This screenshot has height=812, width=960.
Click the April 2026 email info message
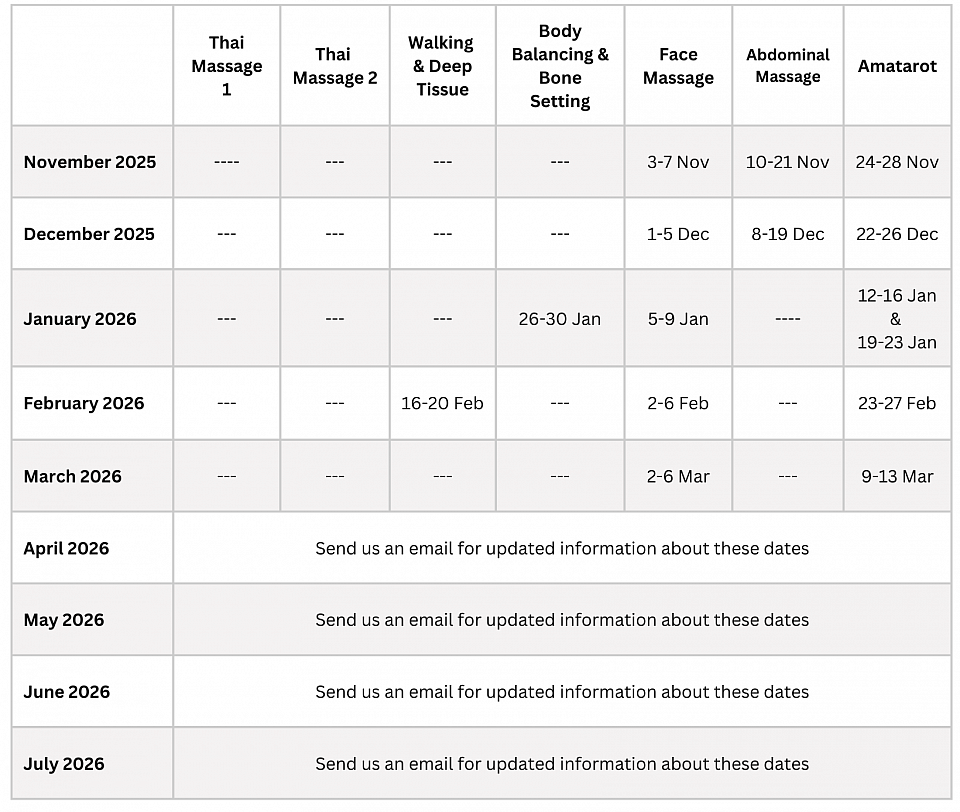pos(562,548)
